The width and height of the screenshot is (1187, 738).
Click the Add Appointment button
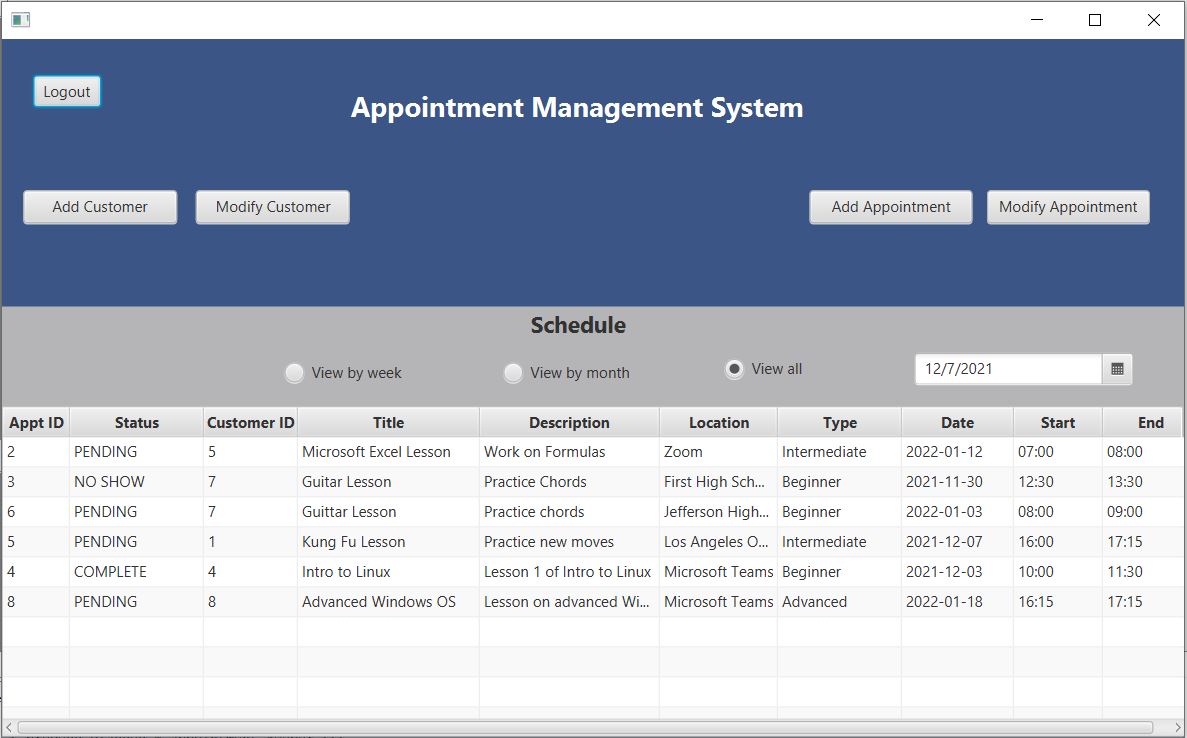(890, 207)
